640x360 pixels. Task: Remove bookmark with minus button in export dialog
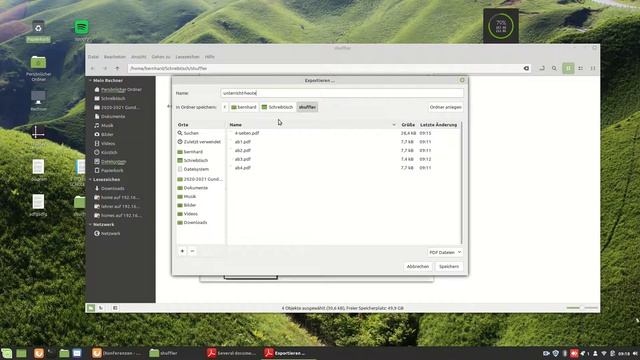click(x=192, y=251)
